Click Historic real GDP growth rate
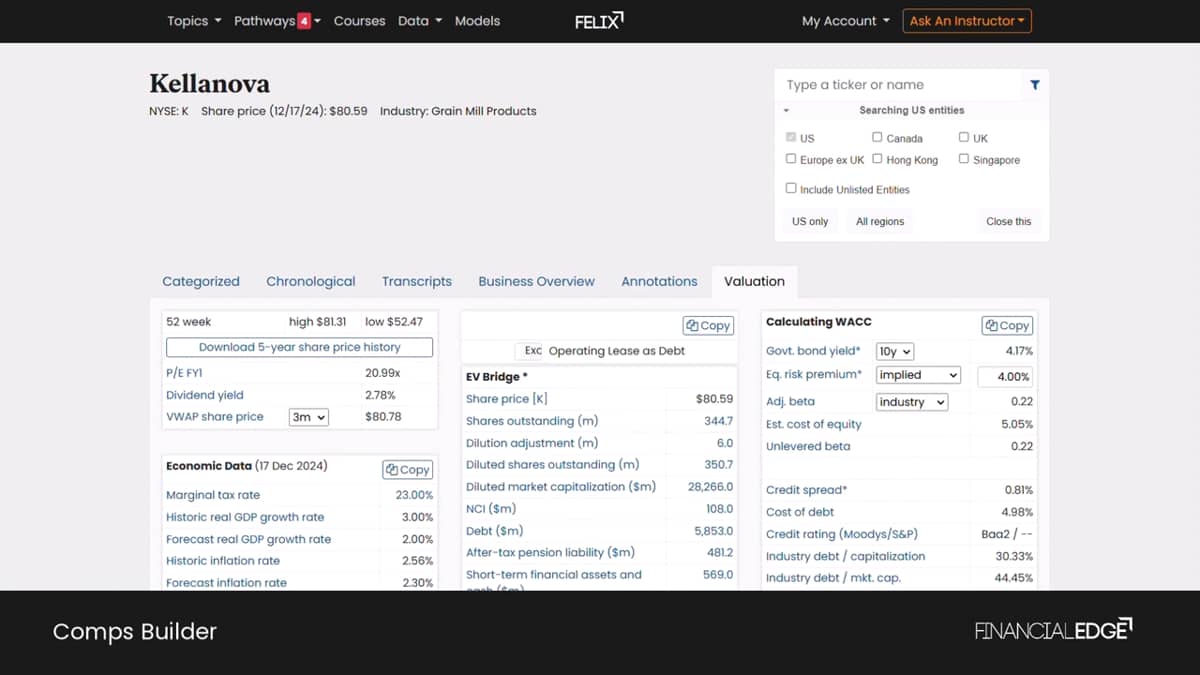This screenshot has height=675, width=1200. click(x=245, y=517)
